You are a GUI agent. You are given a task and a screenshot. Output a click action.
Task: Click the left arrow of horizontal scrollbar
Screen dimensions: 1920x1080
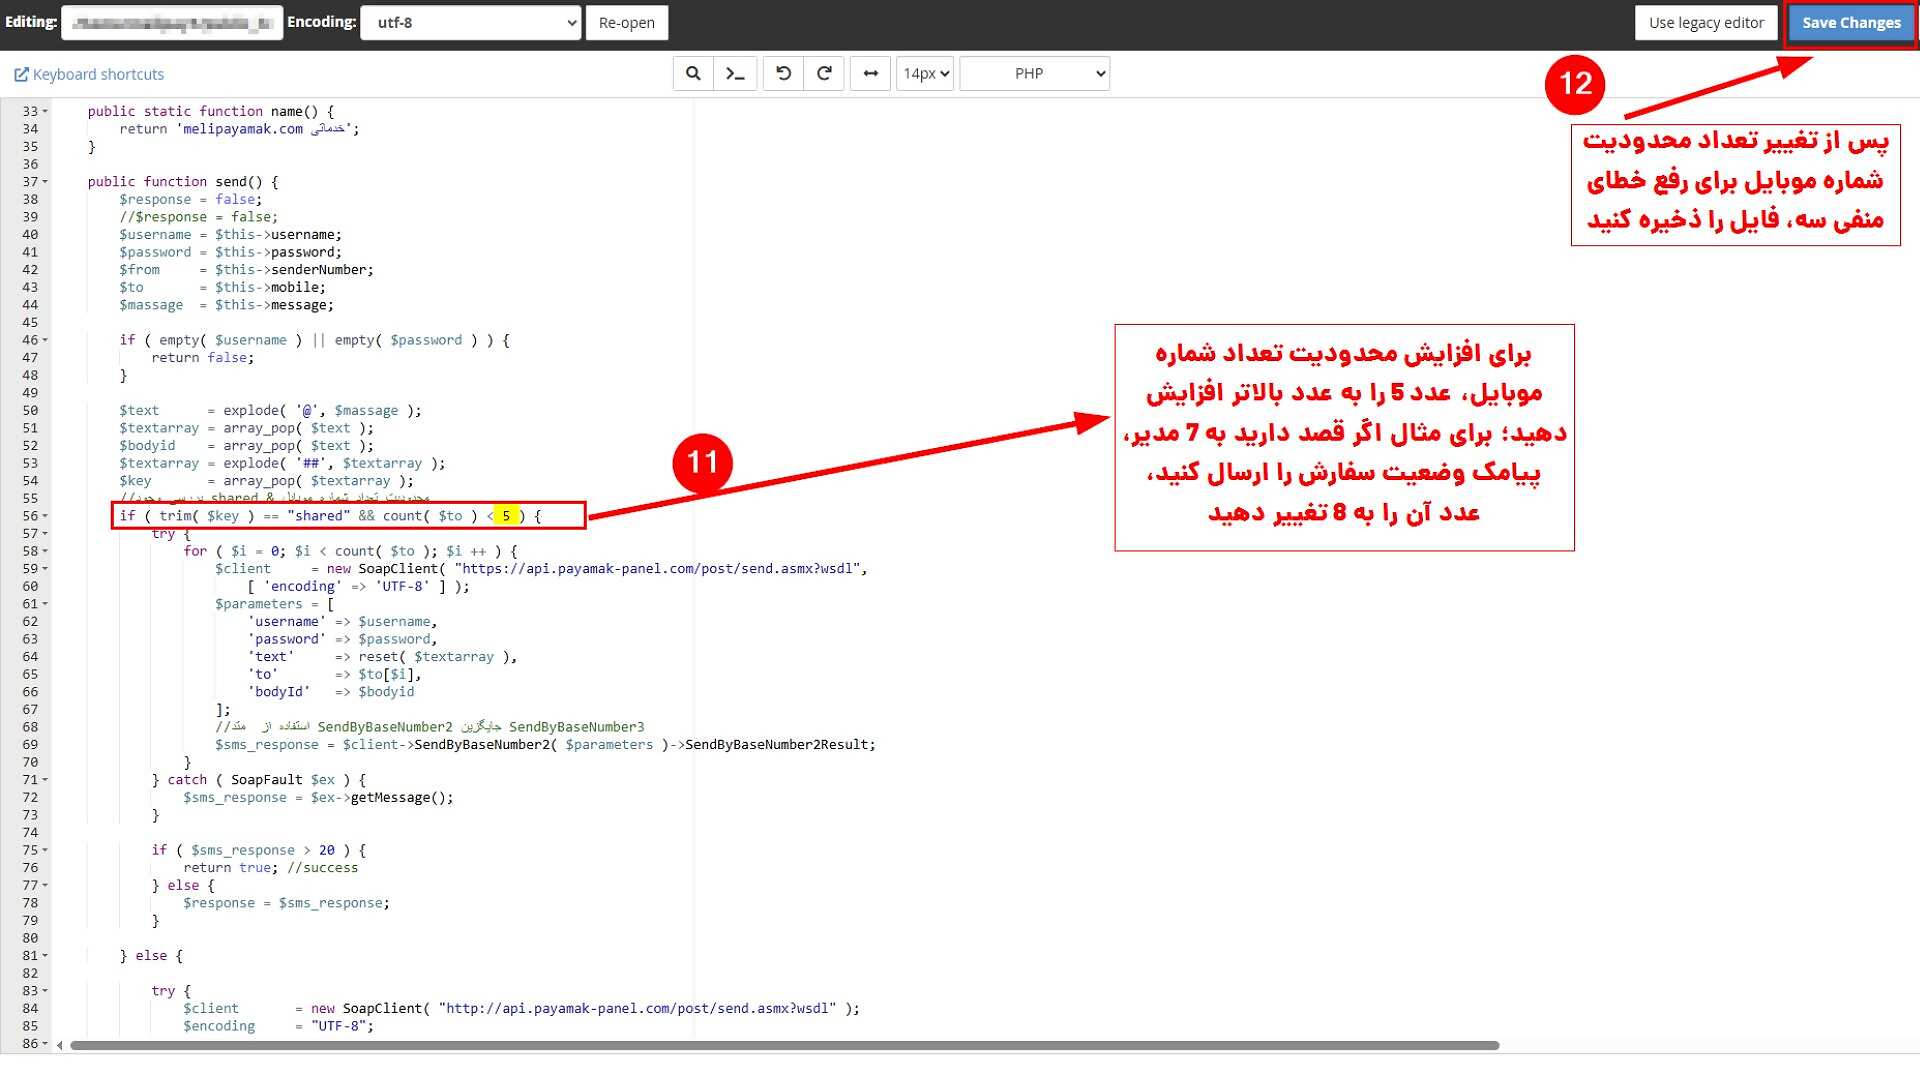(x=60, y=1046)
